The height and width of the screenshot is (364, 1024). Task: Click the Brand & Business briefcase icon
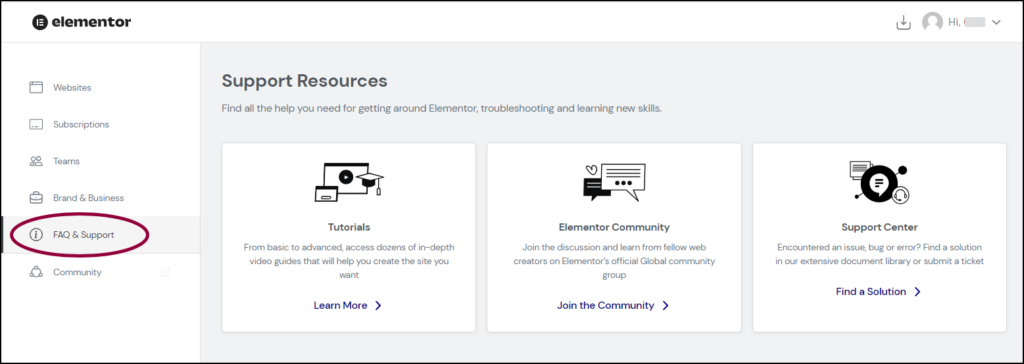[x=36, y=197]
